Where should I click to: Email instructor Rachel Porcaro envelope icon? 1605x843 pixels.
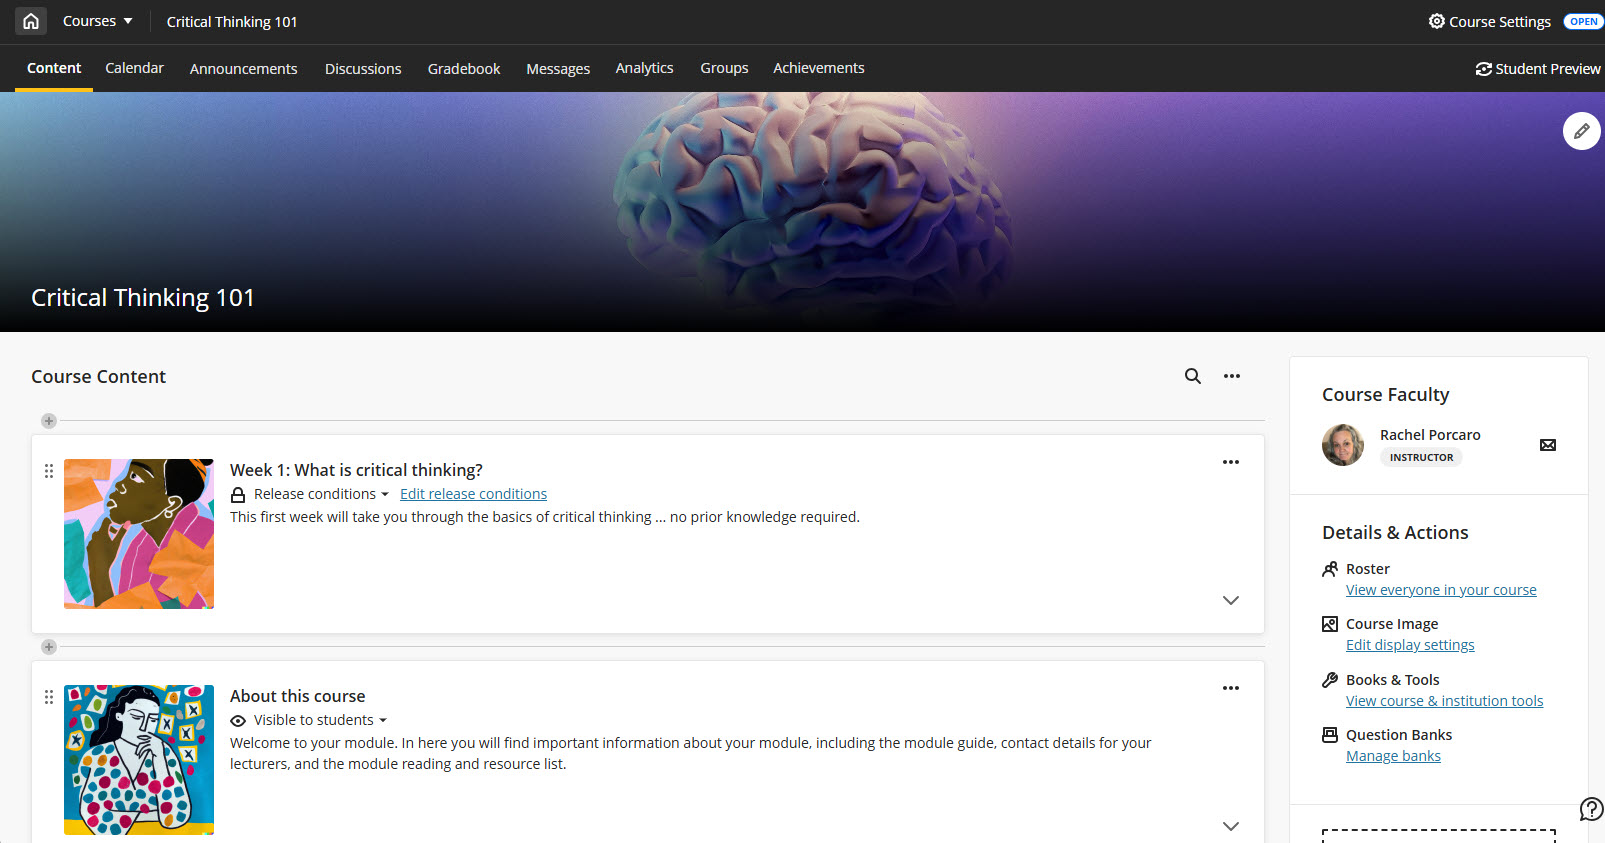pos(1548,445)
